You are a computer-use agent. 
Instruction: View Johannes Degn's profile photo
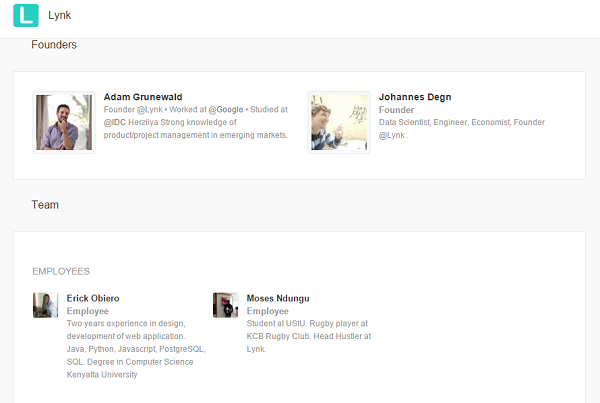tap(339, 122)
